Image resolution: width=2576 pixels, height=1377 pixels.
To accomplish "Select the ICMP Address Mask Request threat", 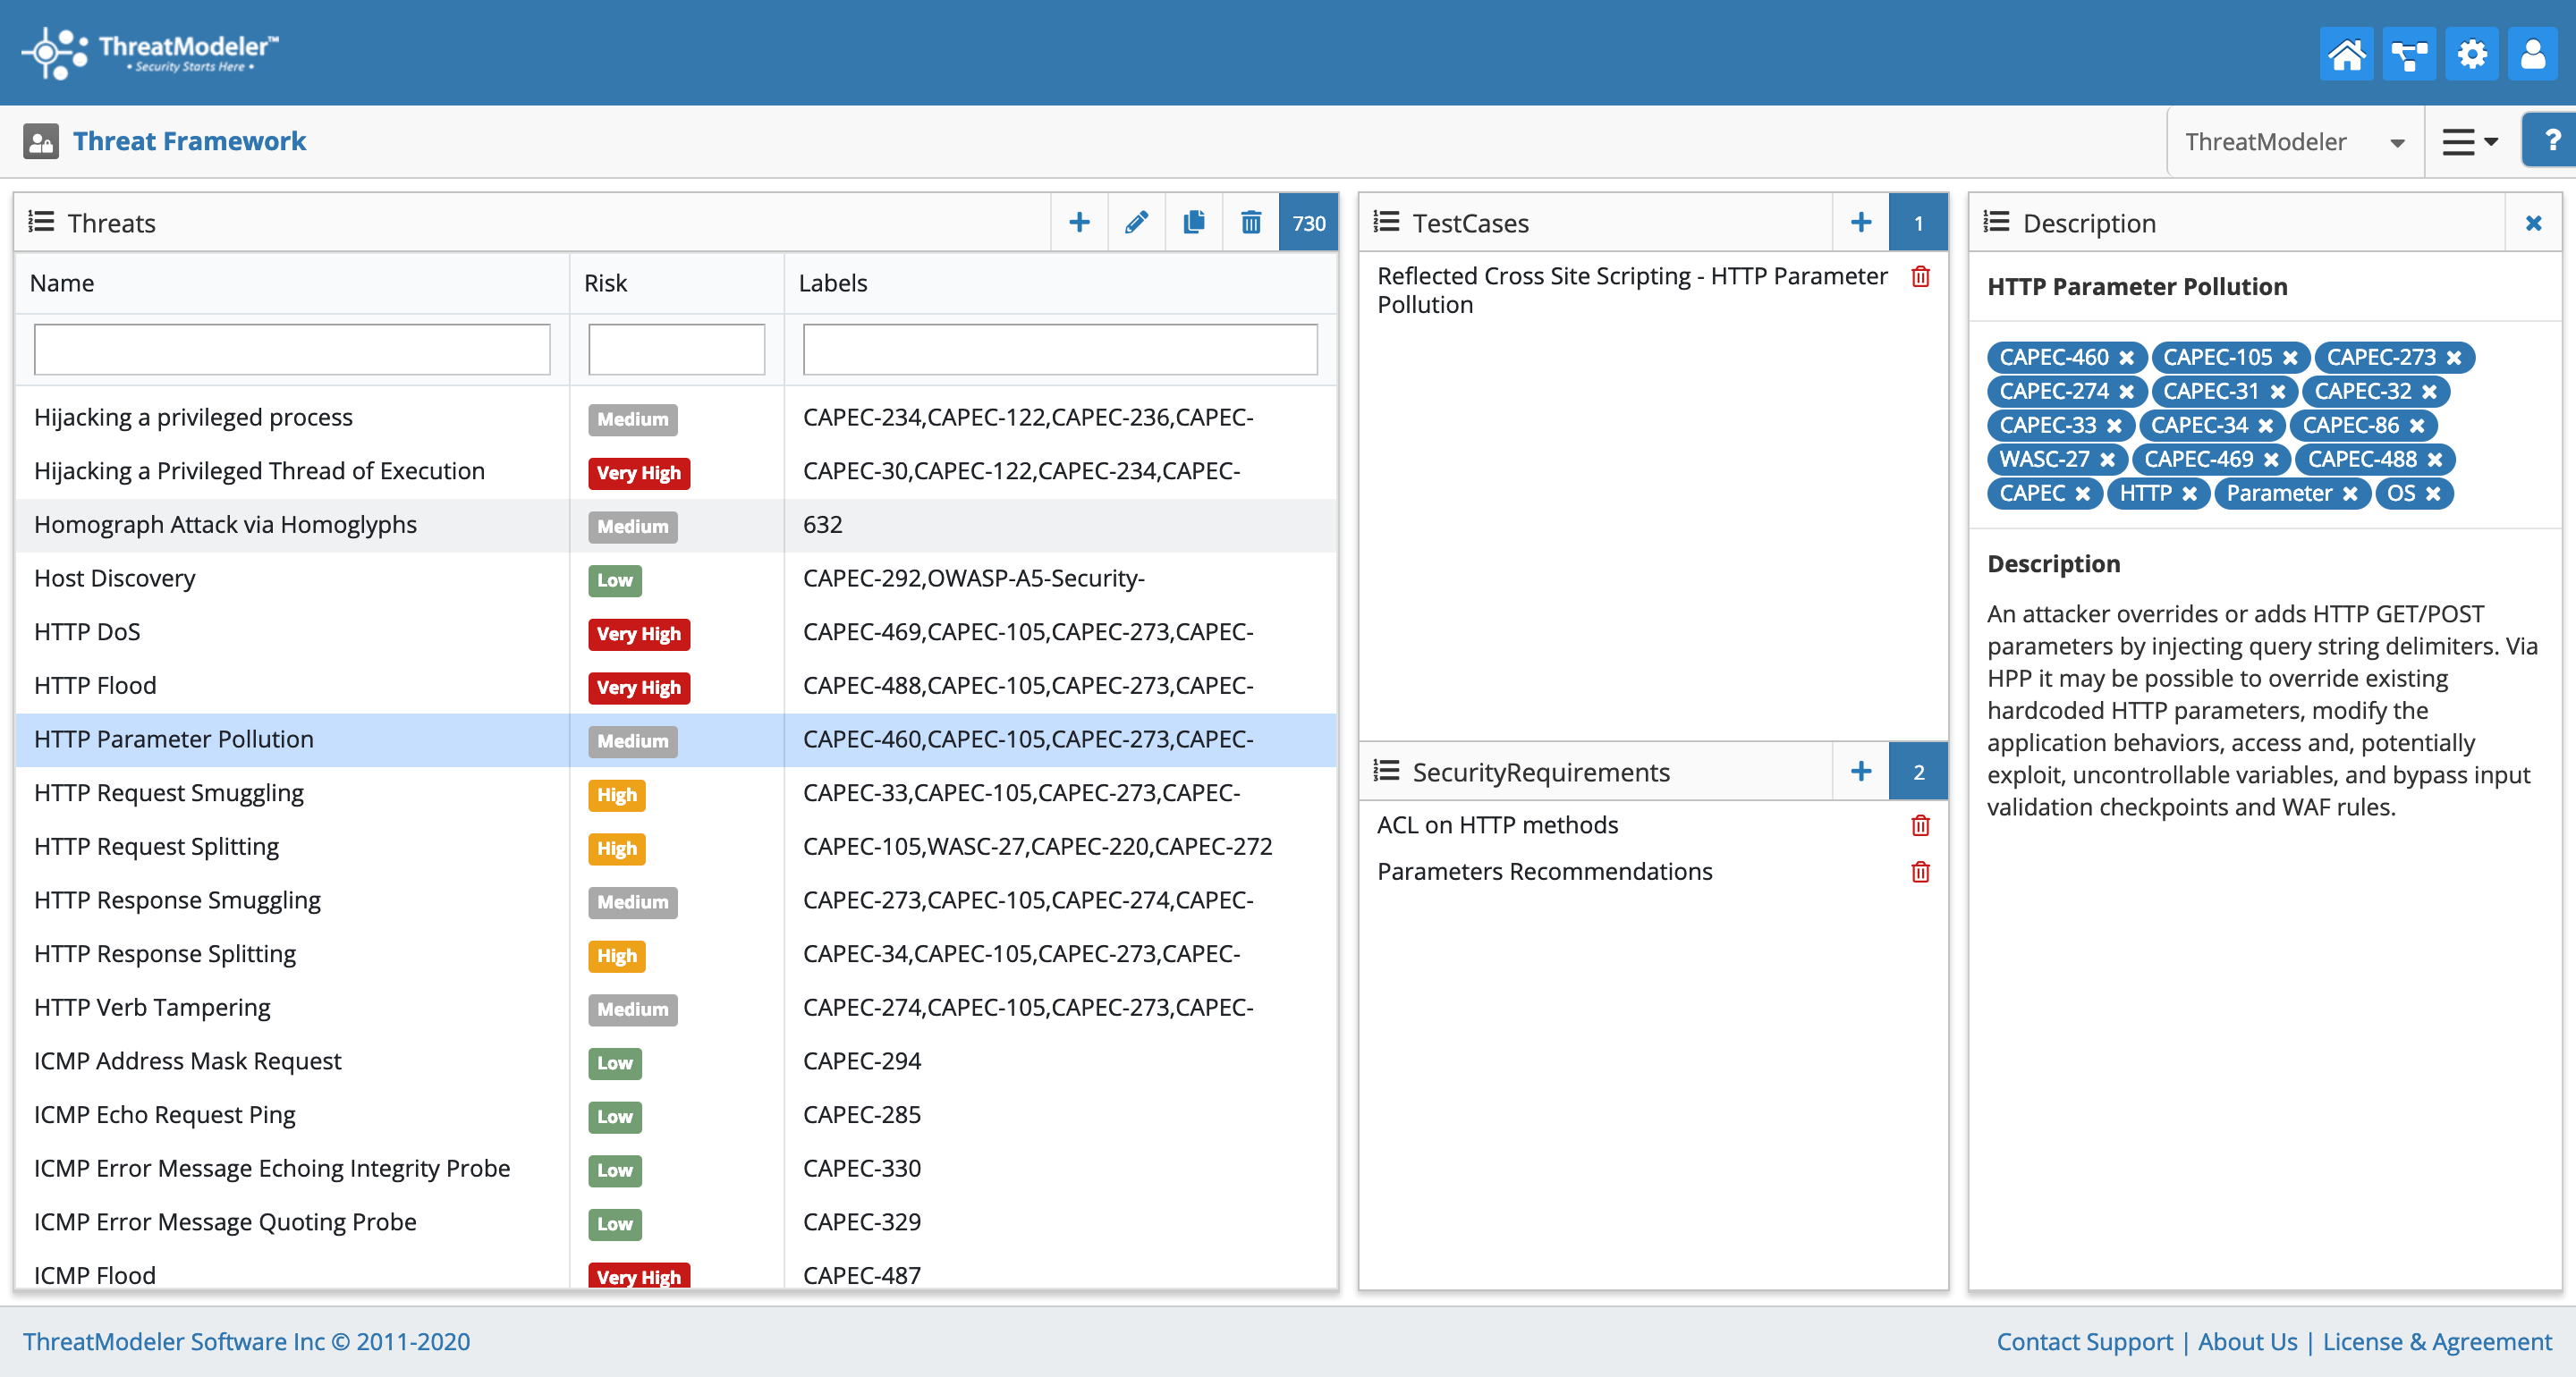I will [676, 1062].
